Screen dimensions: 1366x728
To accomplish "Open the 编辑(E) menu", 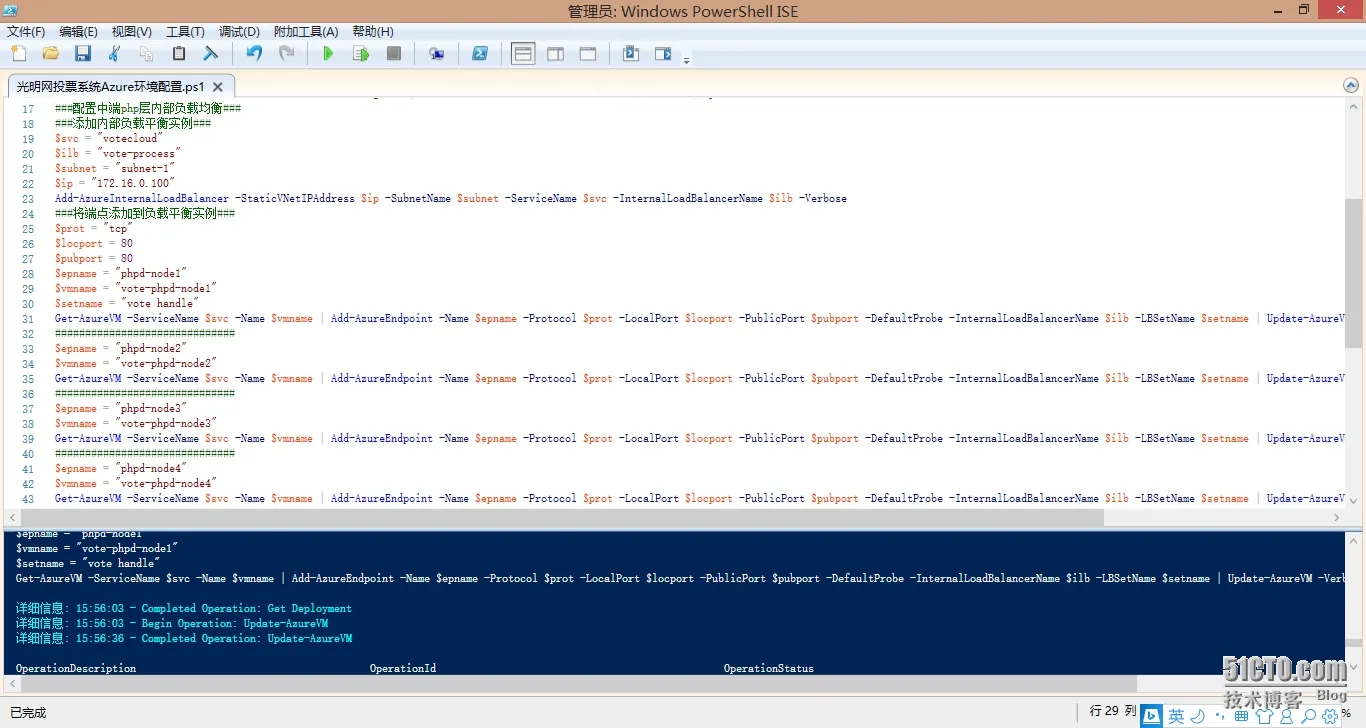I will click(78, 32).
